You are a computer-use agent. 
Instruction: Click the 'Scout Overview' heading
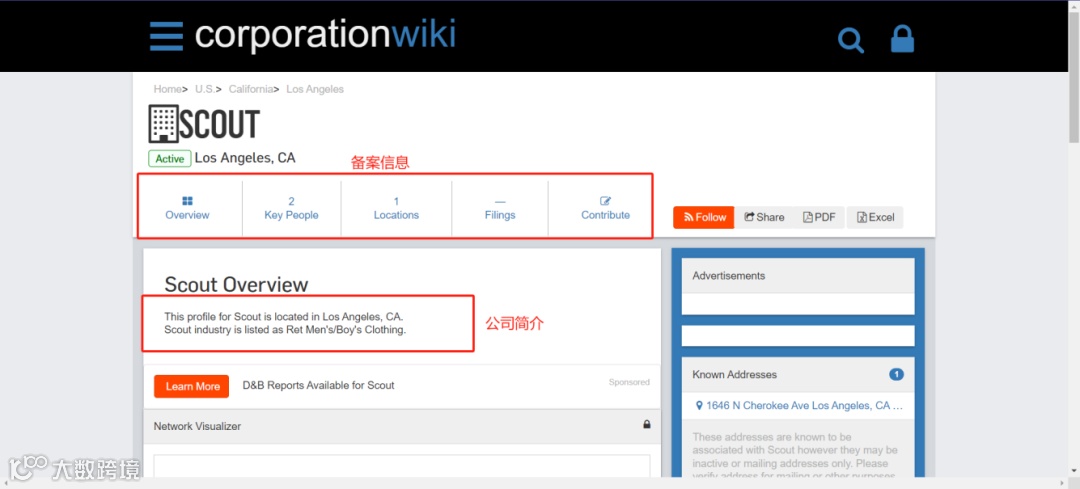(236, 284)
